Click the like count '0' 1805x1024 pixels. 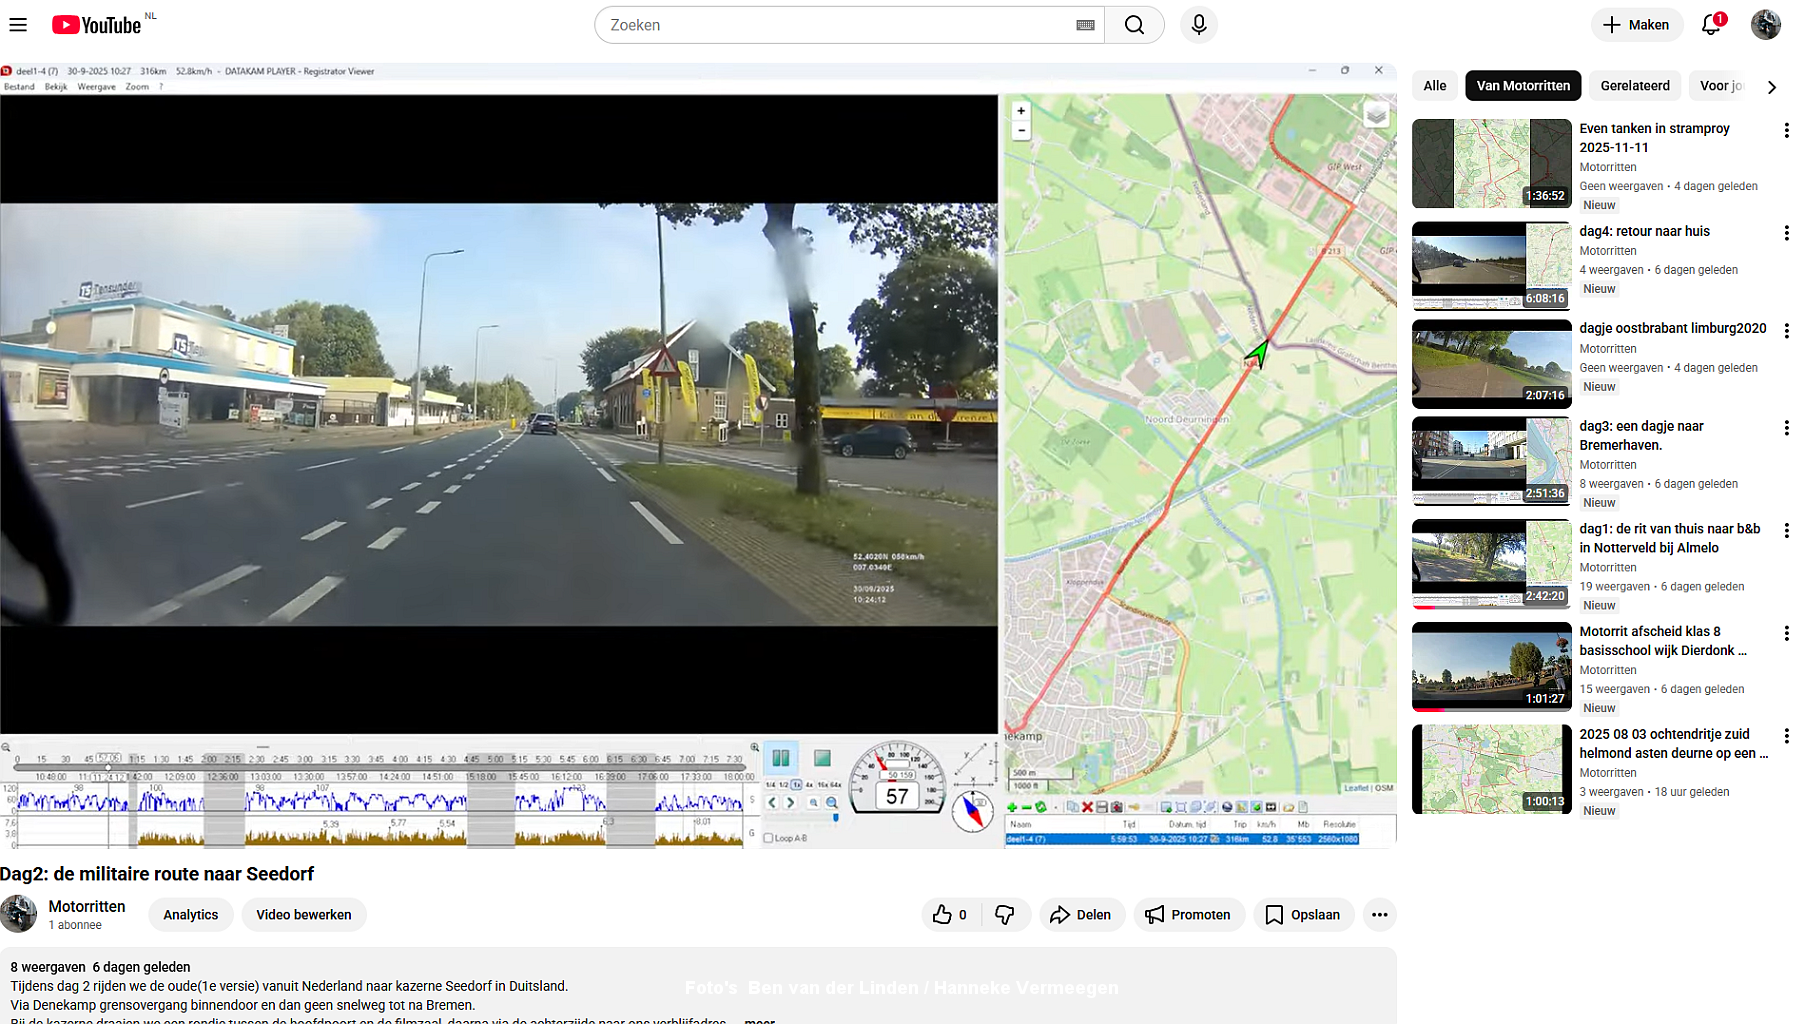point(963,915)
